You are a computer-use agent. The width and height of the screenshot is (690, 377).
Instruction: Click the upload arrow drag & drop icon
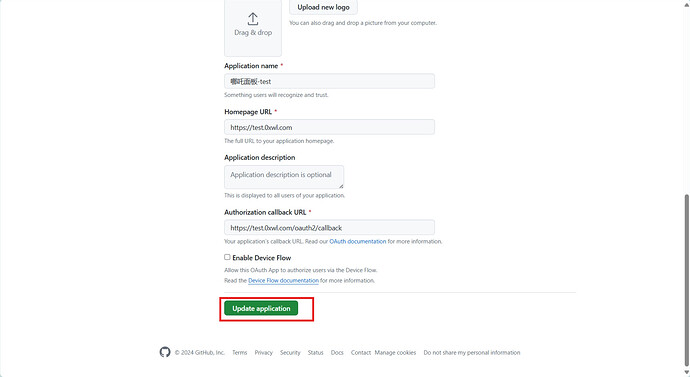[253, 19]
